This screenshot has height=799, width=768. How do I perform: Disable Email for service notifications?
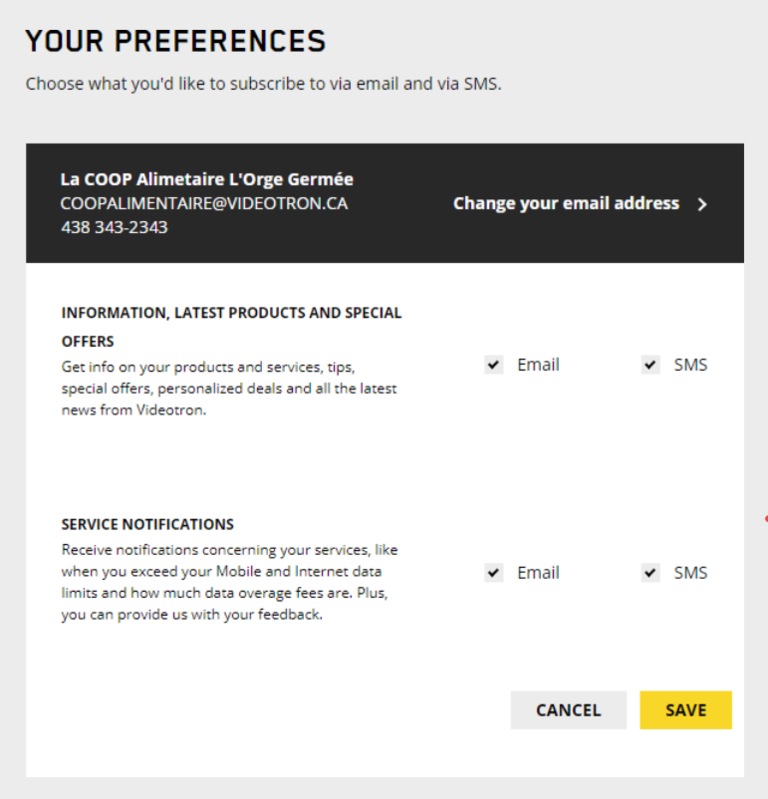click(x=493, y=573)
